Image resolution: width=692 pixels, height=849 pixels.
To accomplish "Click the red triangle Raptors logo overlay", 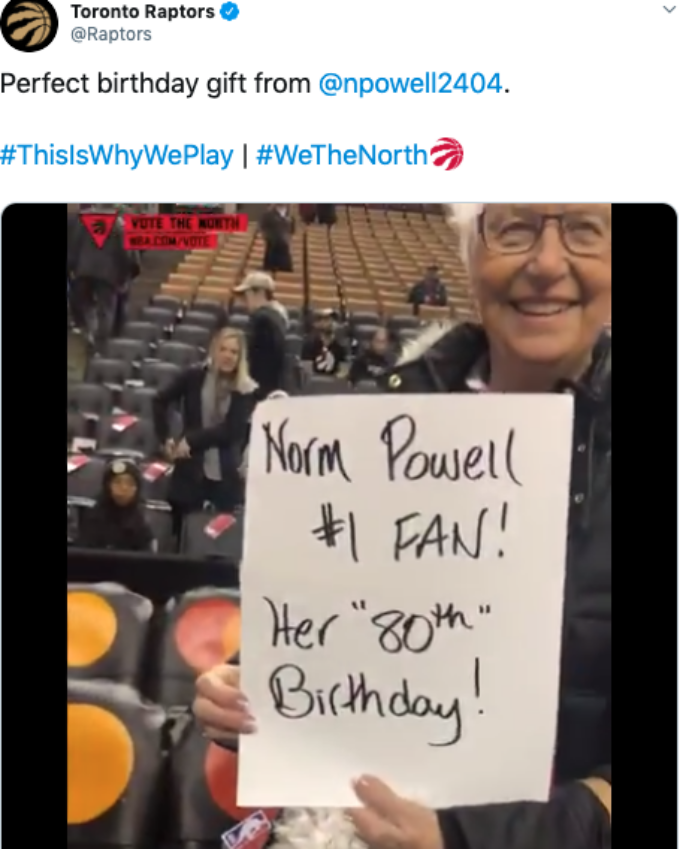I will click(x=99, y=230).
